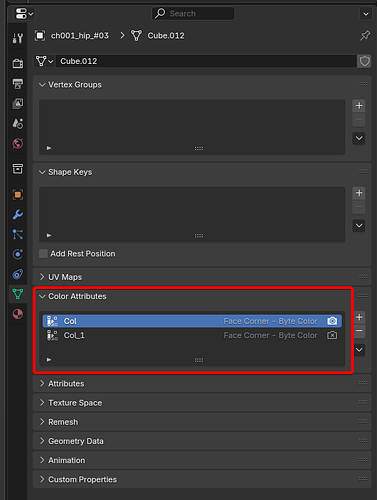Screen dimensions: 377x500
Task: Open the Tool properties tab
Action: [x=18, y=38]
